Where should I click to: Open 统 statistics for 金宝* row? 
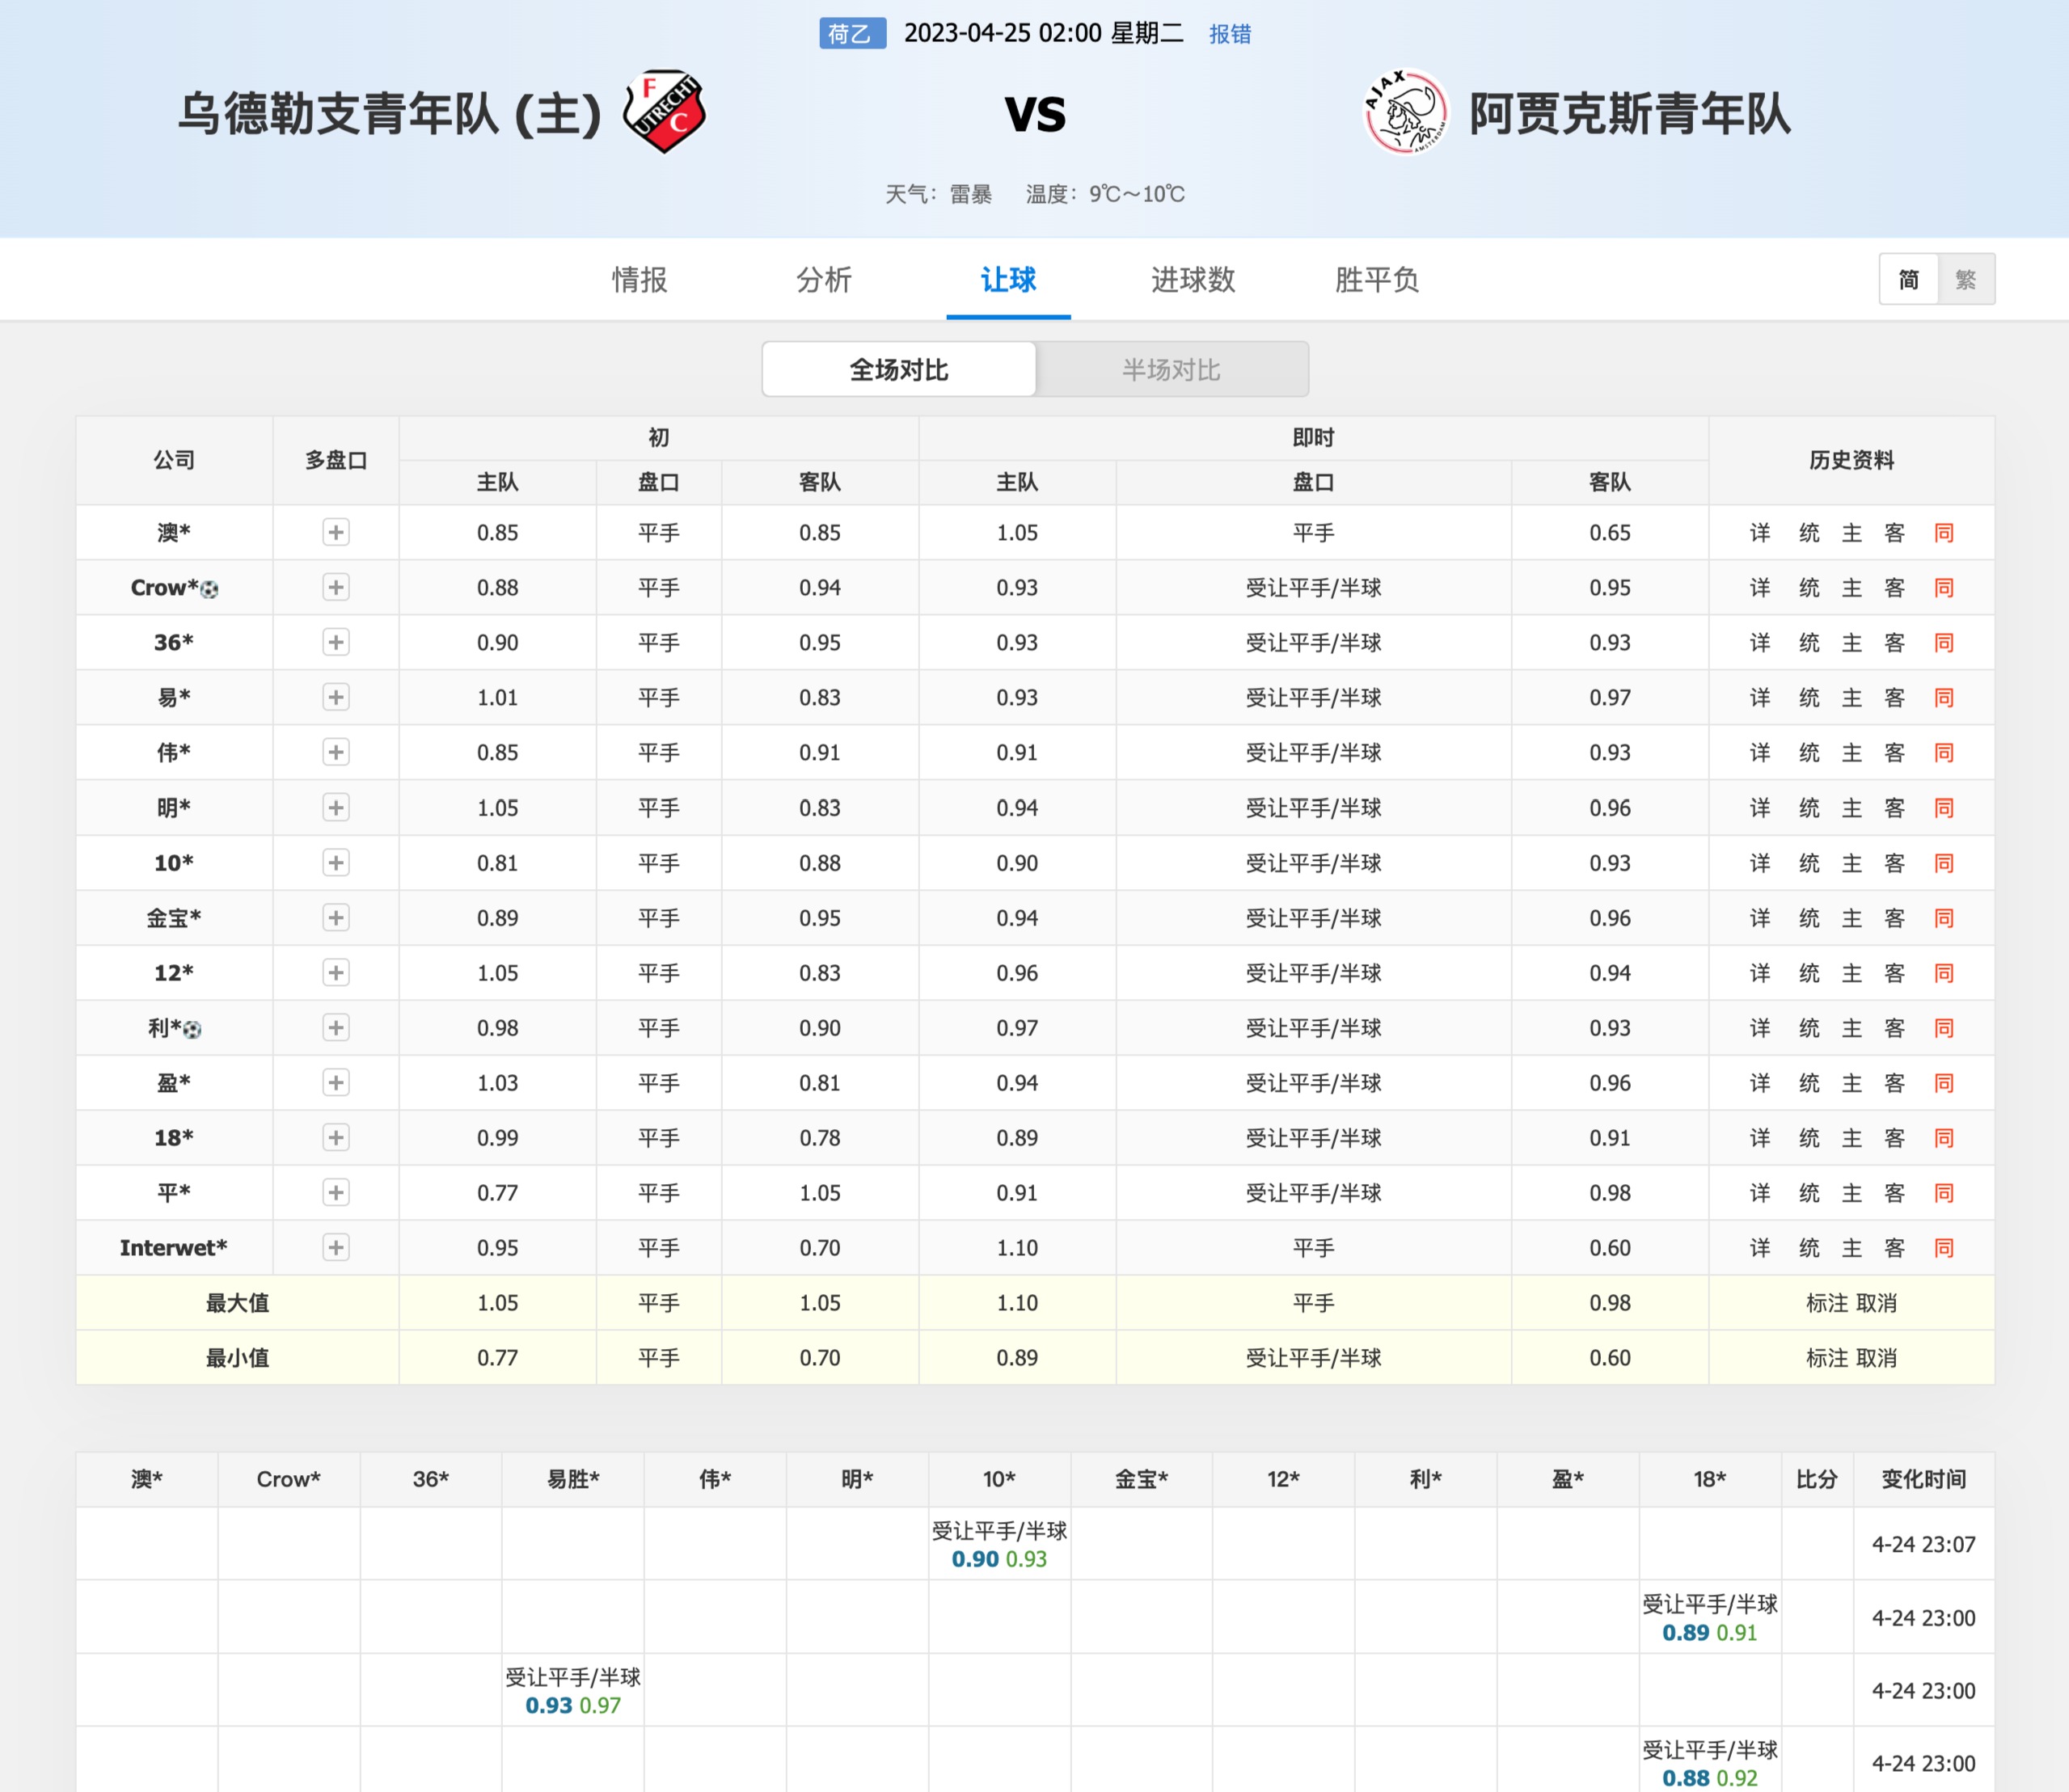(x=1809, y=917)
